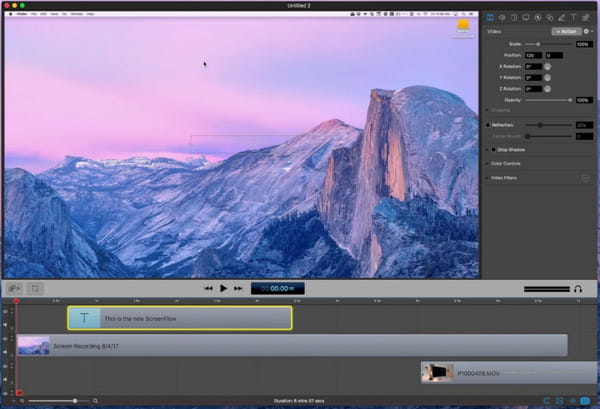The width and height of the screenshot is (600, 409).
Task: Click the curved arrow icon in the status bar
Action: (547, 401)
